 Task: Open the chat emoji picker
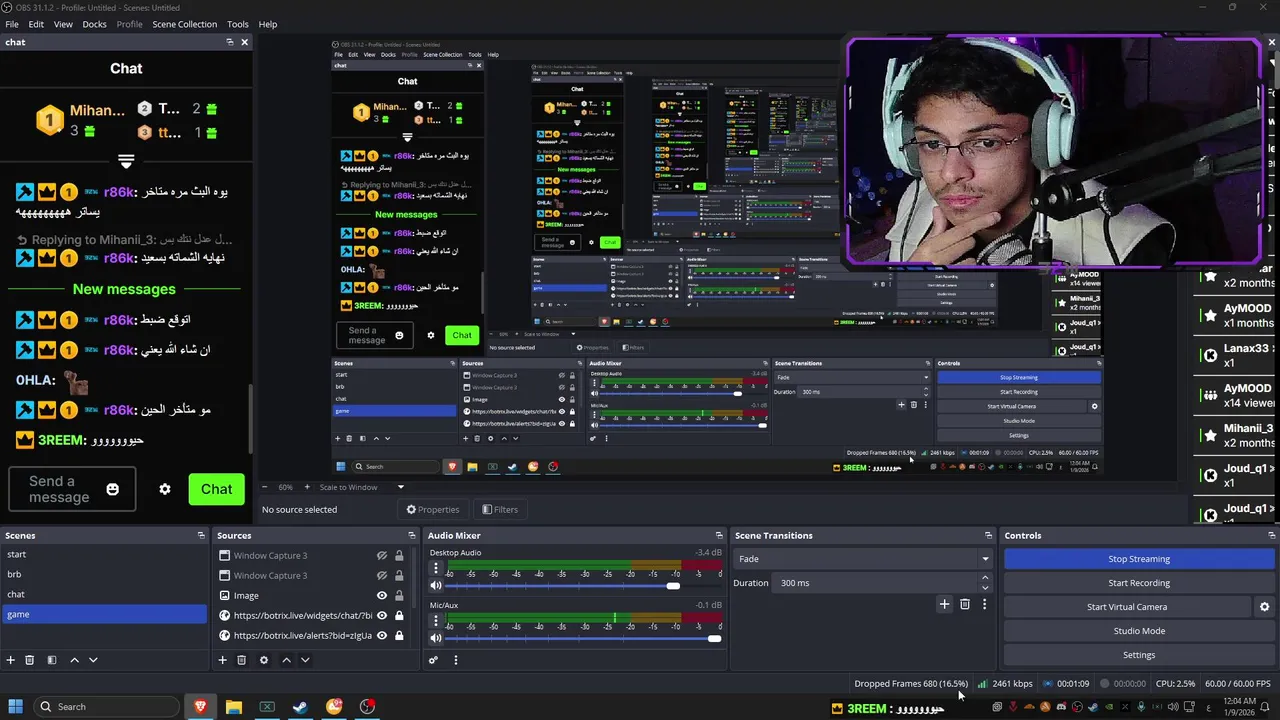[x=113, y=489]
